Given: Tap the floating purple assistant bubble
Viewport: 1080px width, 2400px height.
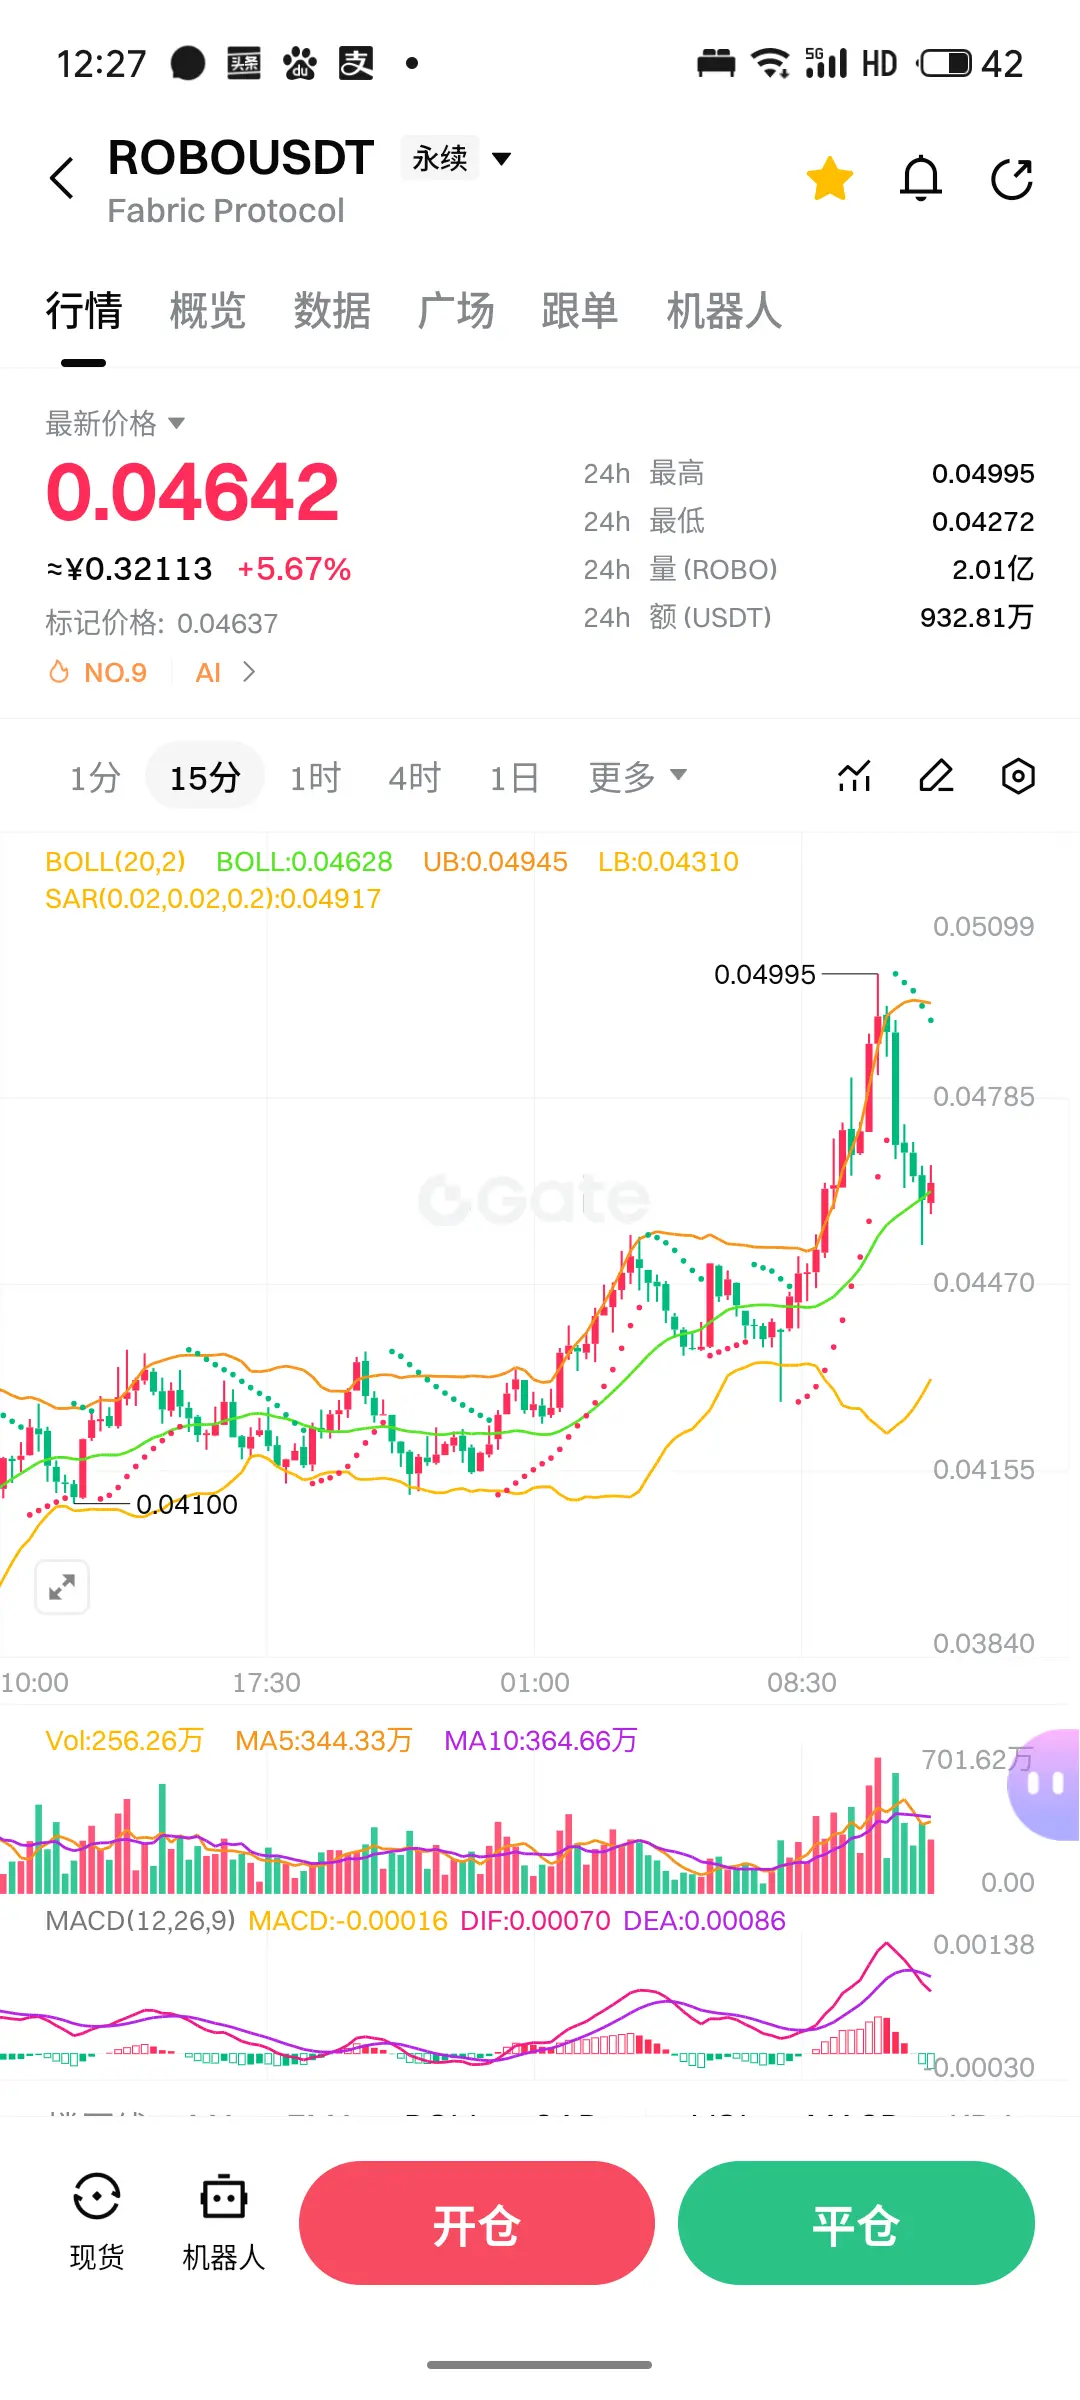Looking at the screenshot, I should [x=1045, y=1785].
